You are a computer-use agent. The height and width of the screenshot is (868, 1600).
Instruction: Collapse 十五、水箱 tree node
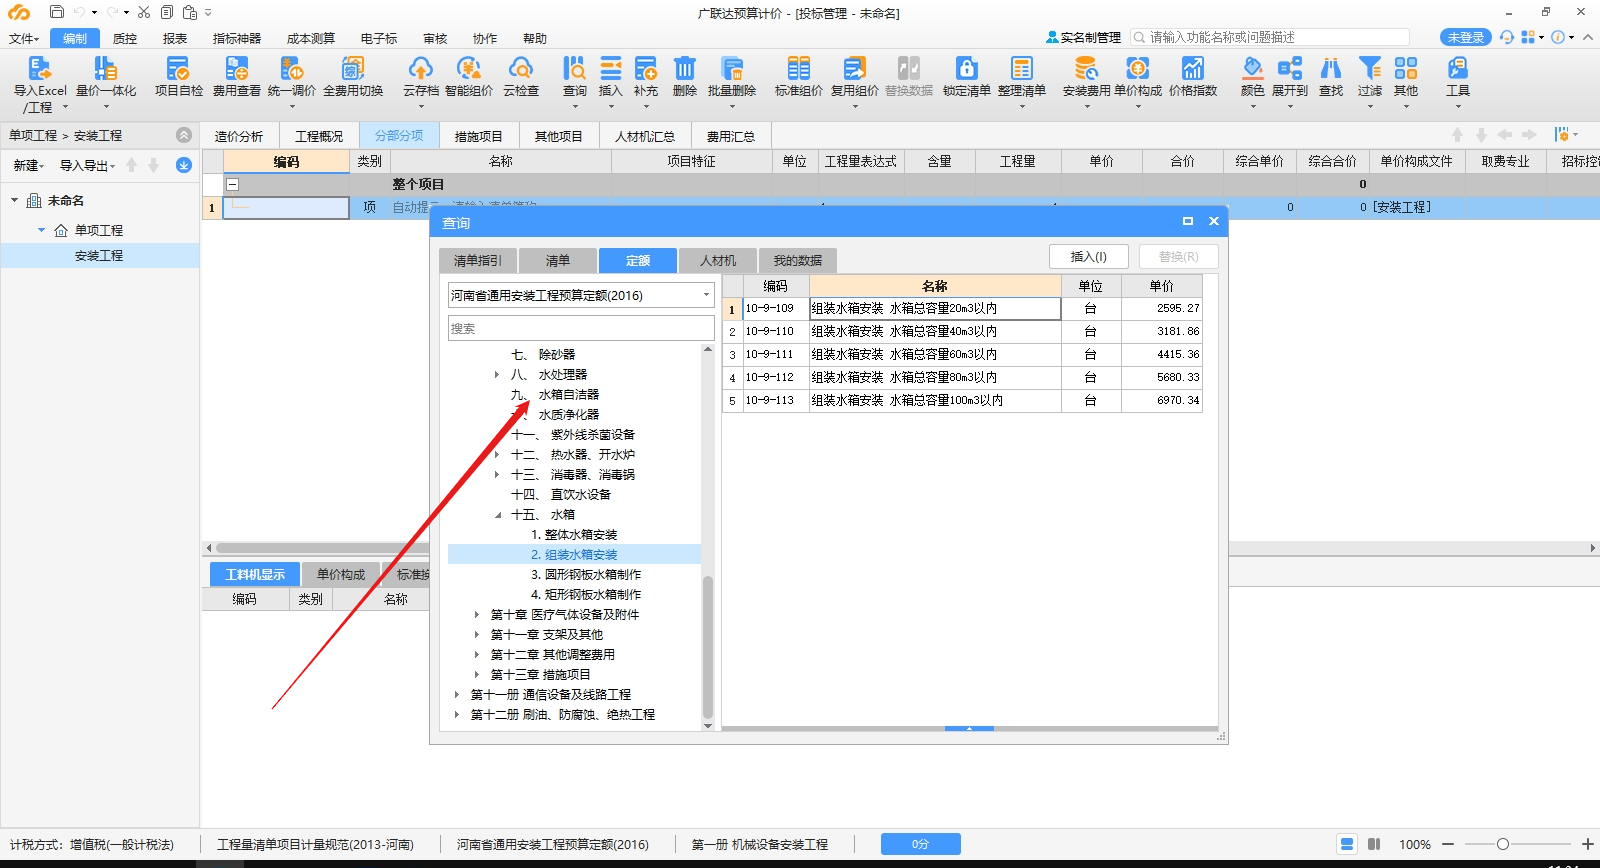[497, 515]
